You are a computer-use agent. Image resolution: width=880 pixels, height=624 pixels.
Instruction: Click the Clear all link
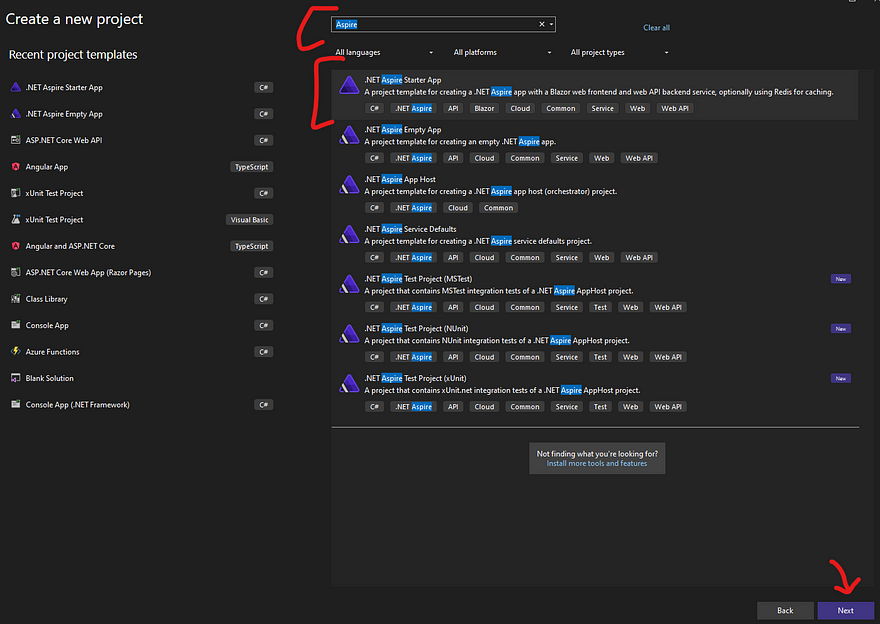(656, 27)
